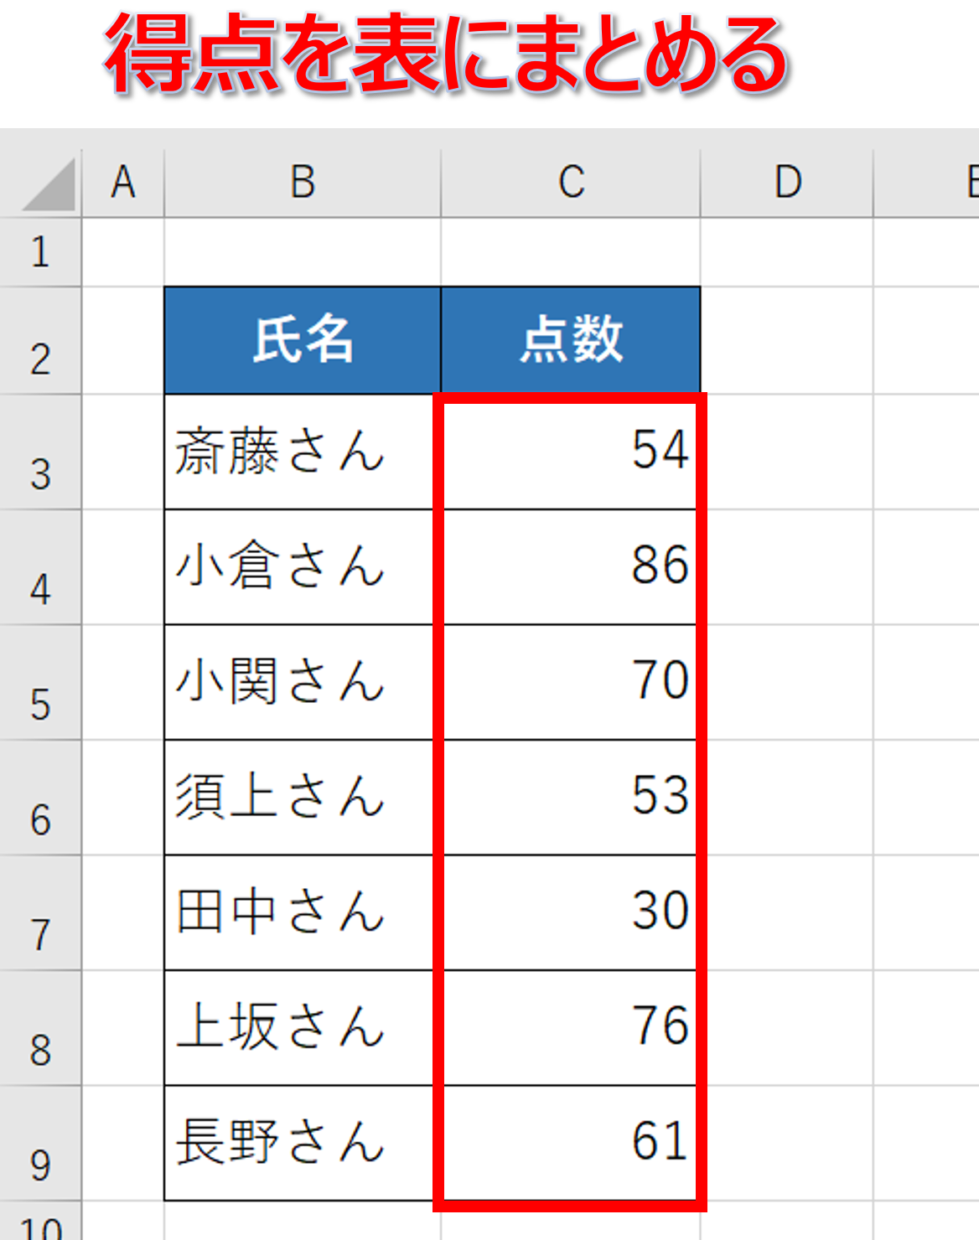979x1240 pixels.
Task: Select the score cell with 54
Action: pos(571,452)
